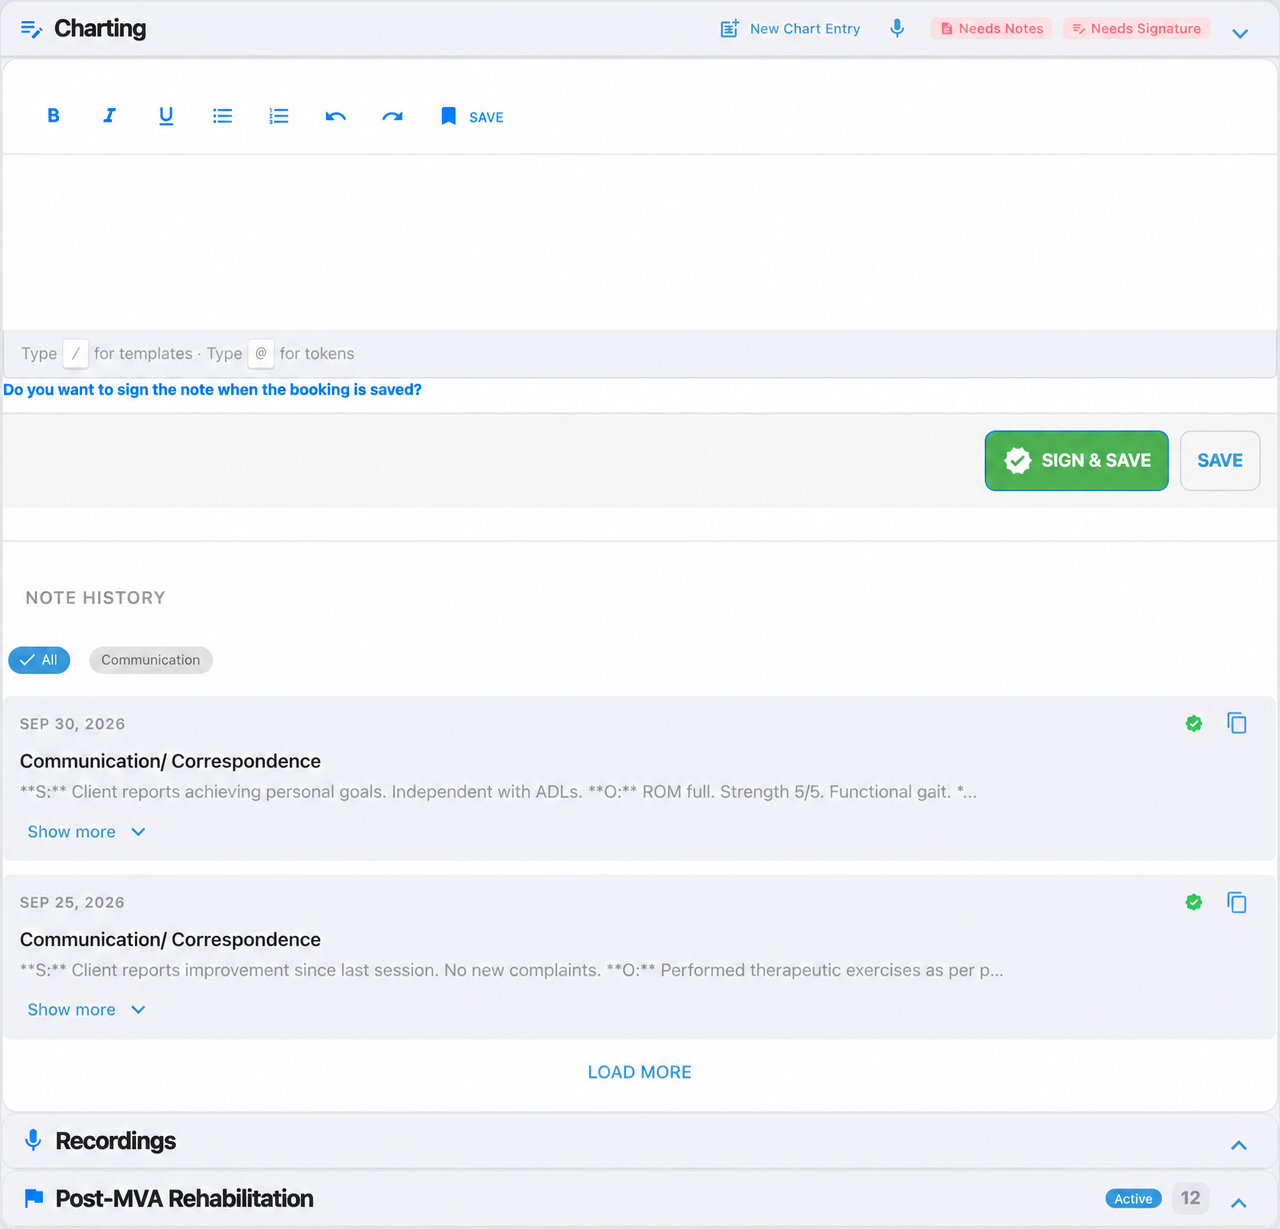
Task: Click the Needs Signature badge
Action: [x=1136, y=28]
